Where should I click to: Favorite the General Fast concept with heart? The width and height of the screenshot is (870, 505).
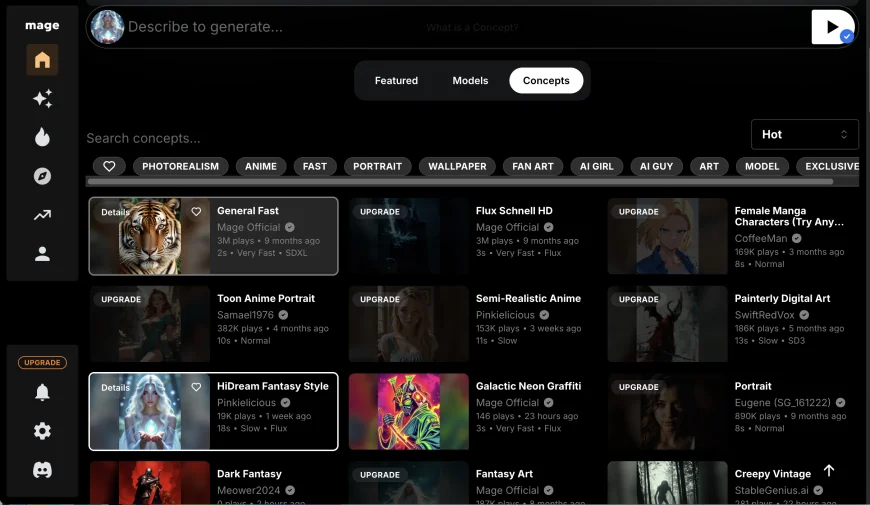pos(196,212)
